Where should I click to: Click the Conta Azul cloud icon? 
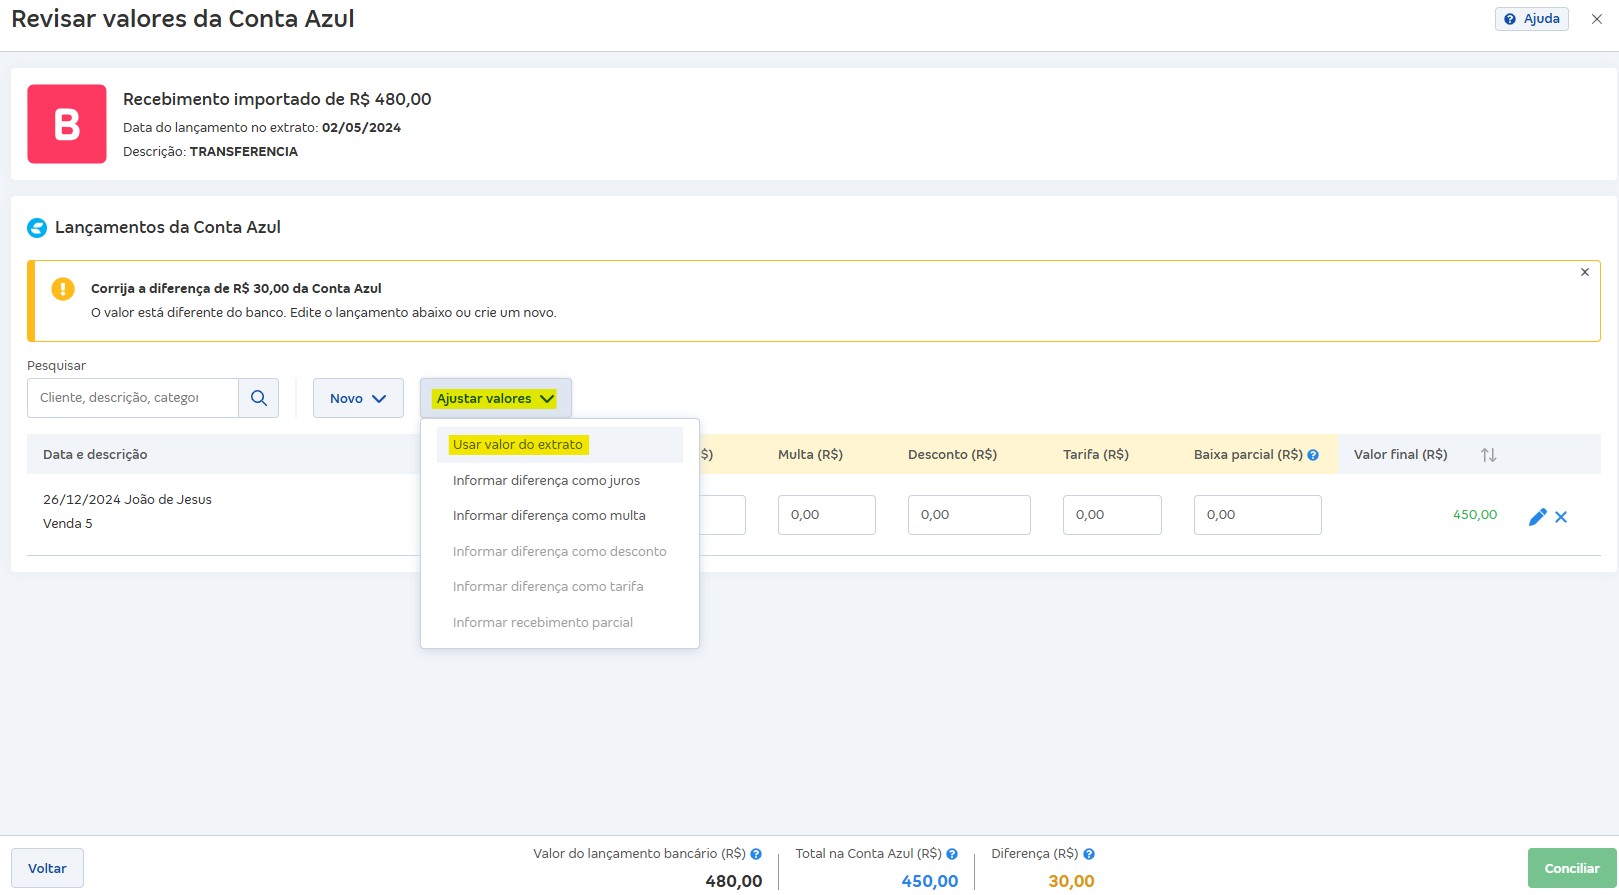[x=37, y=228]
